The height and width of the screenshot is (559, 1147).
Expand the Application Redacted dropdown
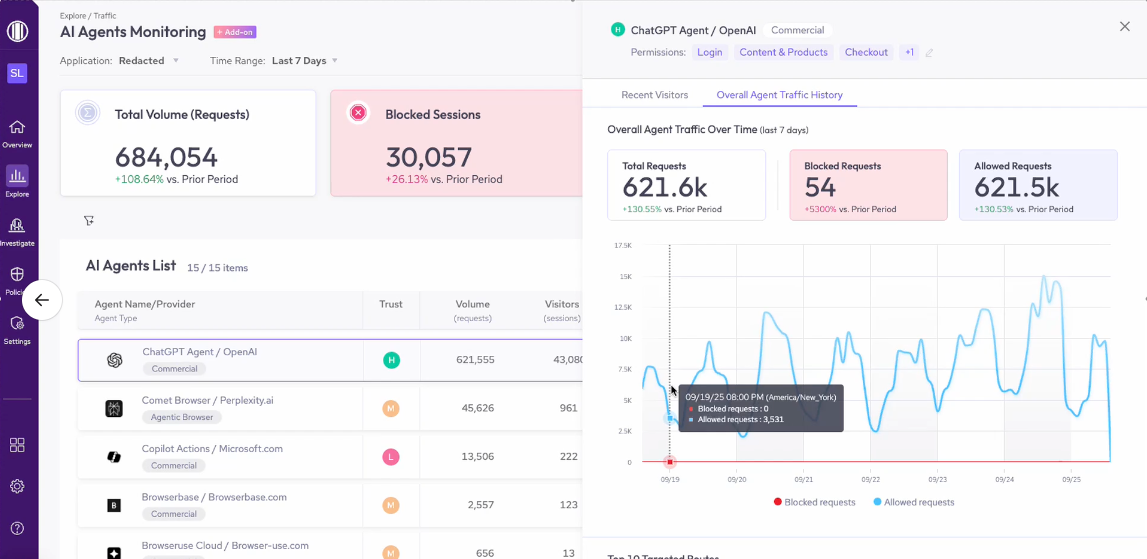[x=149, y=61]
